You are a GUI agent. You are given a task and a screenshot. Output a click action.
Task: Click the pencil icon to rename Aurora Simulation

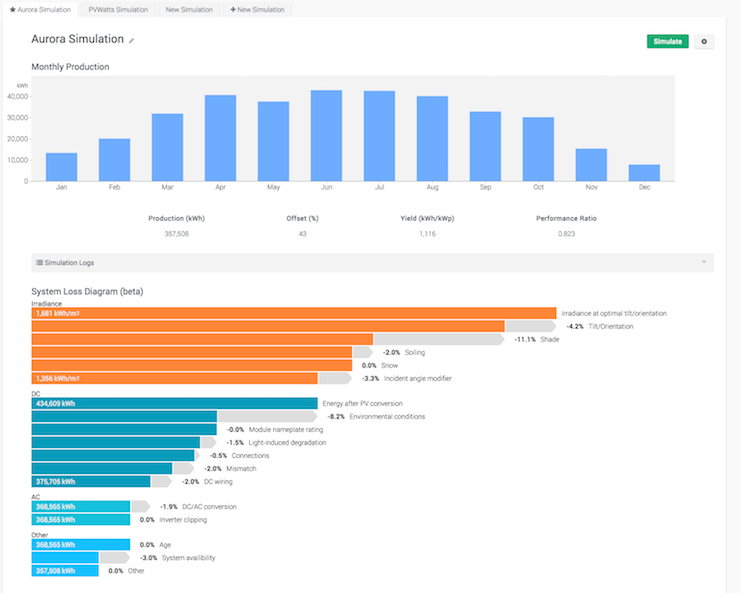pos(131,41)
